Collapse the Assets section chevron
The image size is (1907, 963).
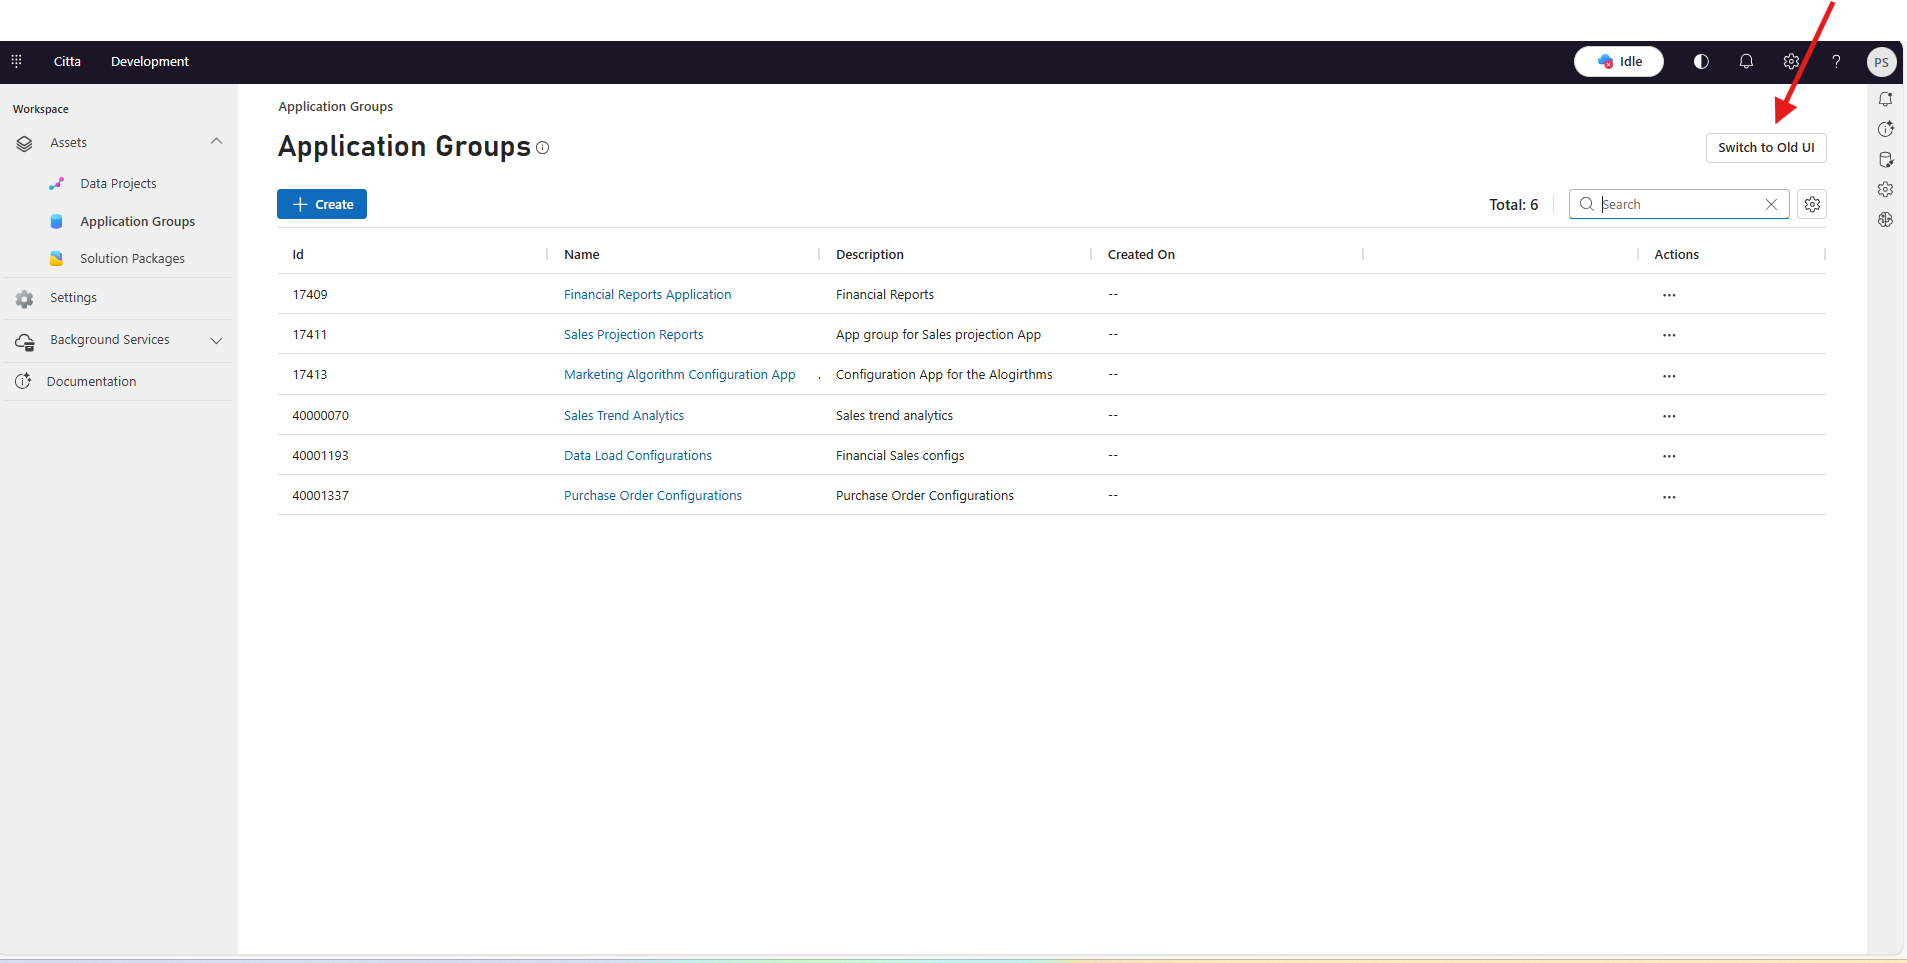216,142
